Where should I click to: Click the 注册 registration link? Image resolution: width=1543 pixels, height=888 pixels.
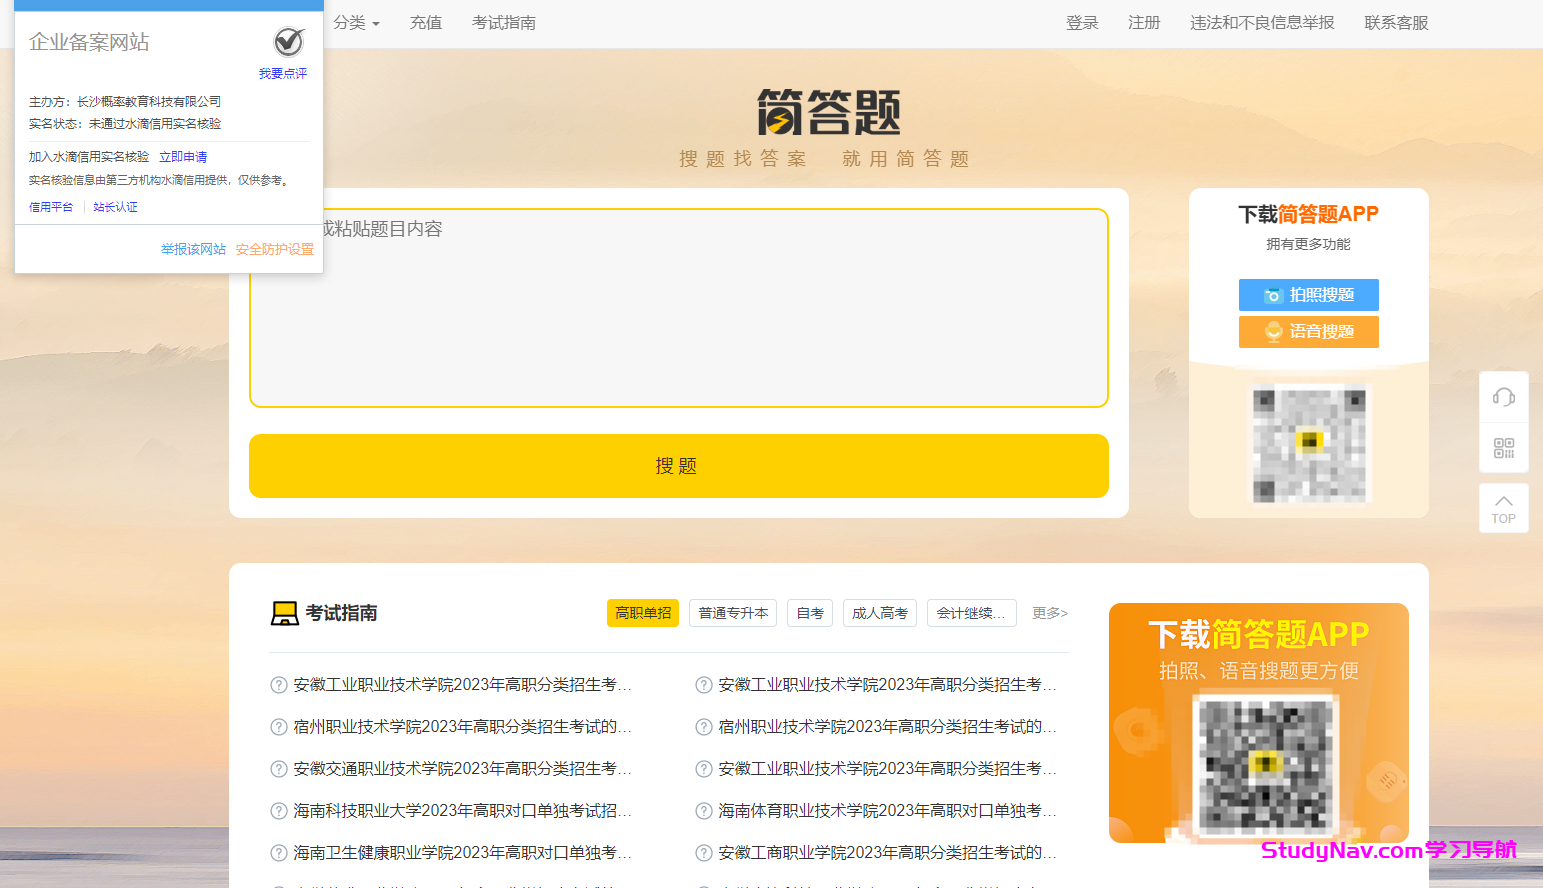(1144, 22)
